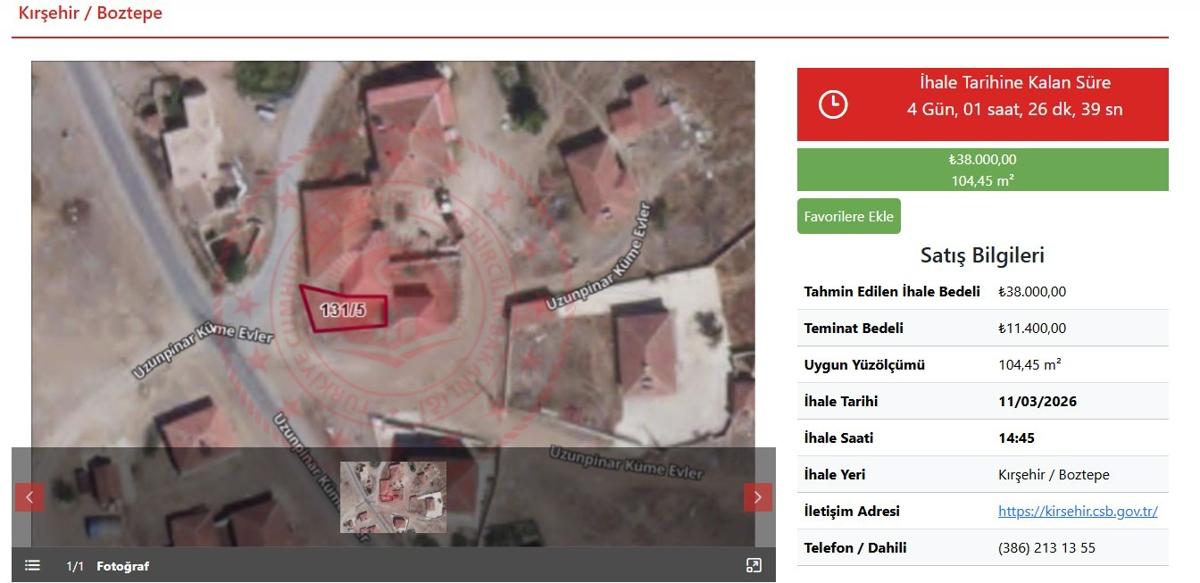The image size is (1200, 583).
Task: Click the Favorilere Ekle button
Action: pyautogui.click(x=848, y=216)
